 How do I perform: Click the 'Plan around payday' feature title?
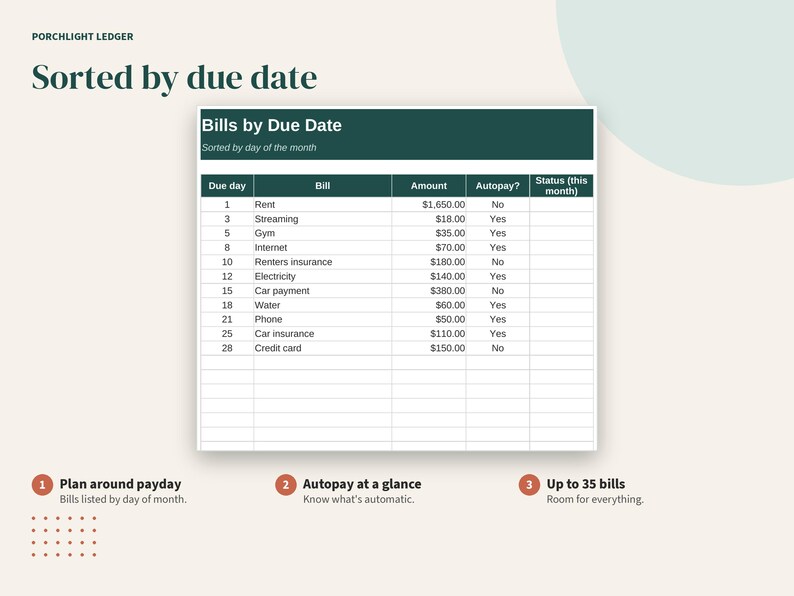tap(121, 484)
